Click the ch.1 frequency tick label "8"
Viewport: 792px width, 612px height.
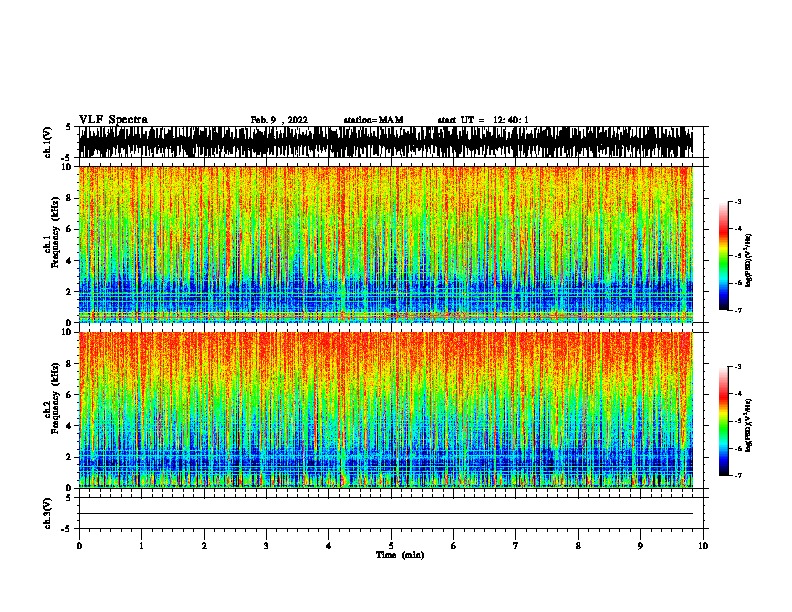[x=69, y=198]
